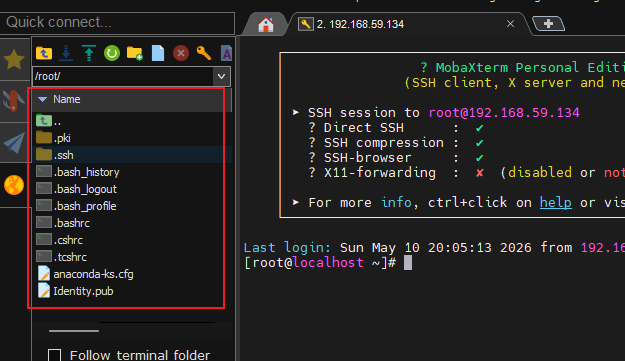Select the Identity.pub file
This screenshot has width=625, height=361.
pyautogui.click(x=132, y=291)
